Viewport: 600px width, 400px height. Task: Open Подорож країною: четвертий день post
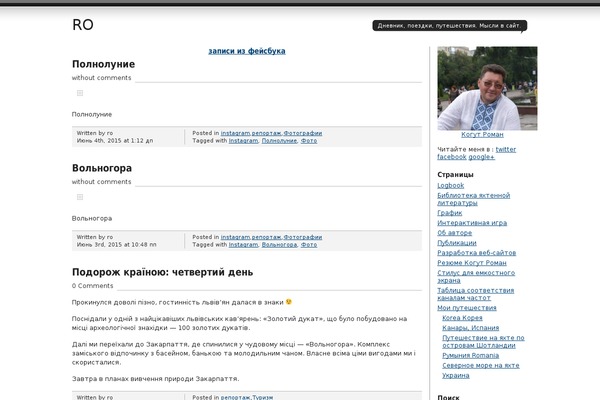(x=163, y=272)
